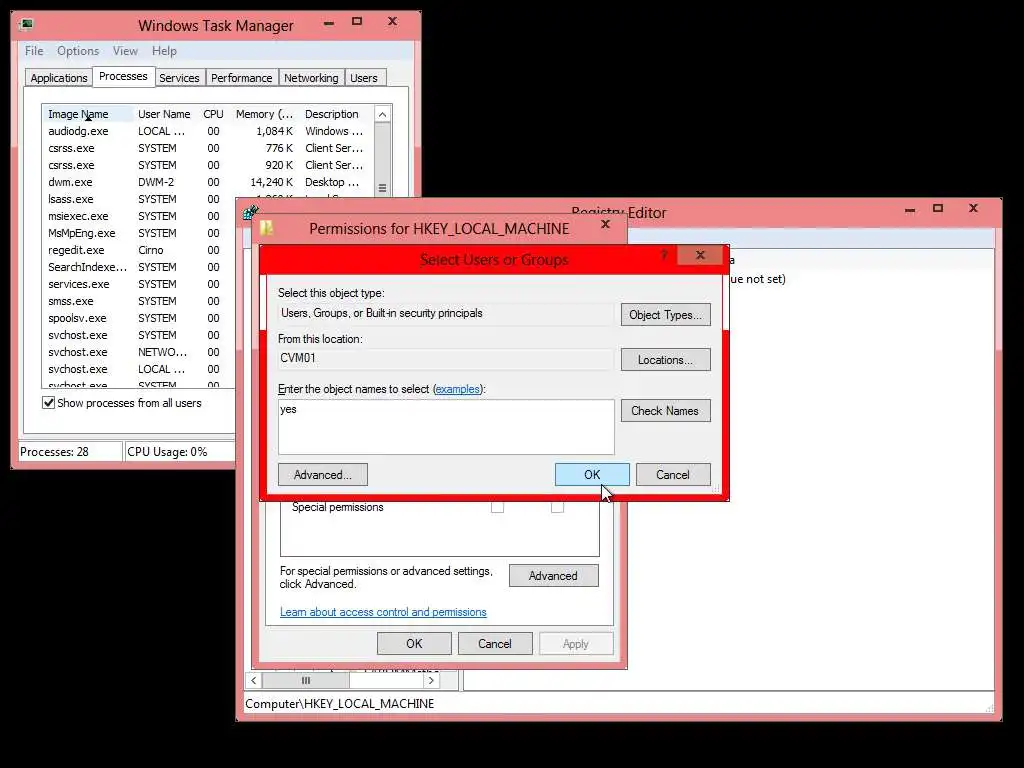The width and height of the screenshot is (1024, 768).
Task: Click the Object Types button
Action: click(665, 315)
